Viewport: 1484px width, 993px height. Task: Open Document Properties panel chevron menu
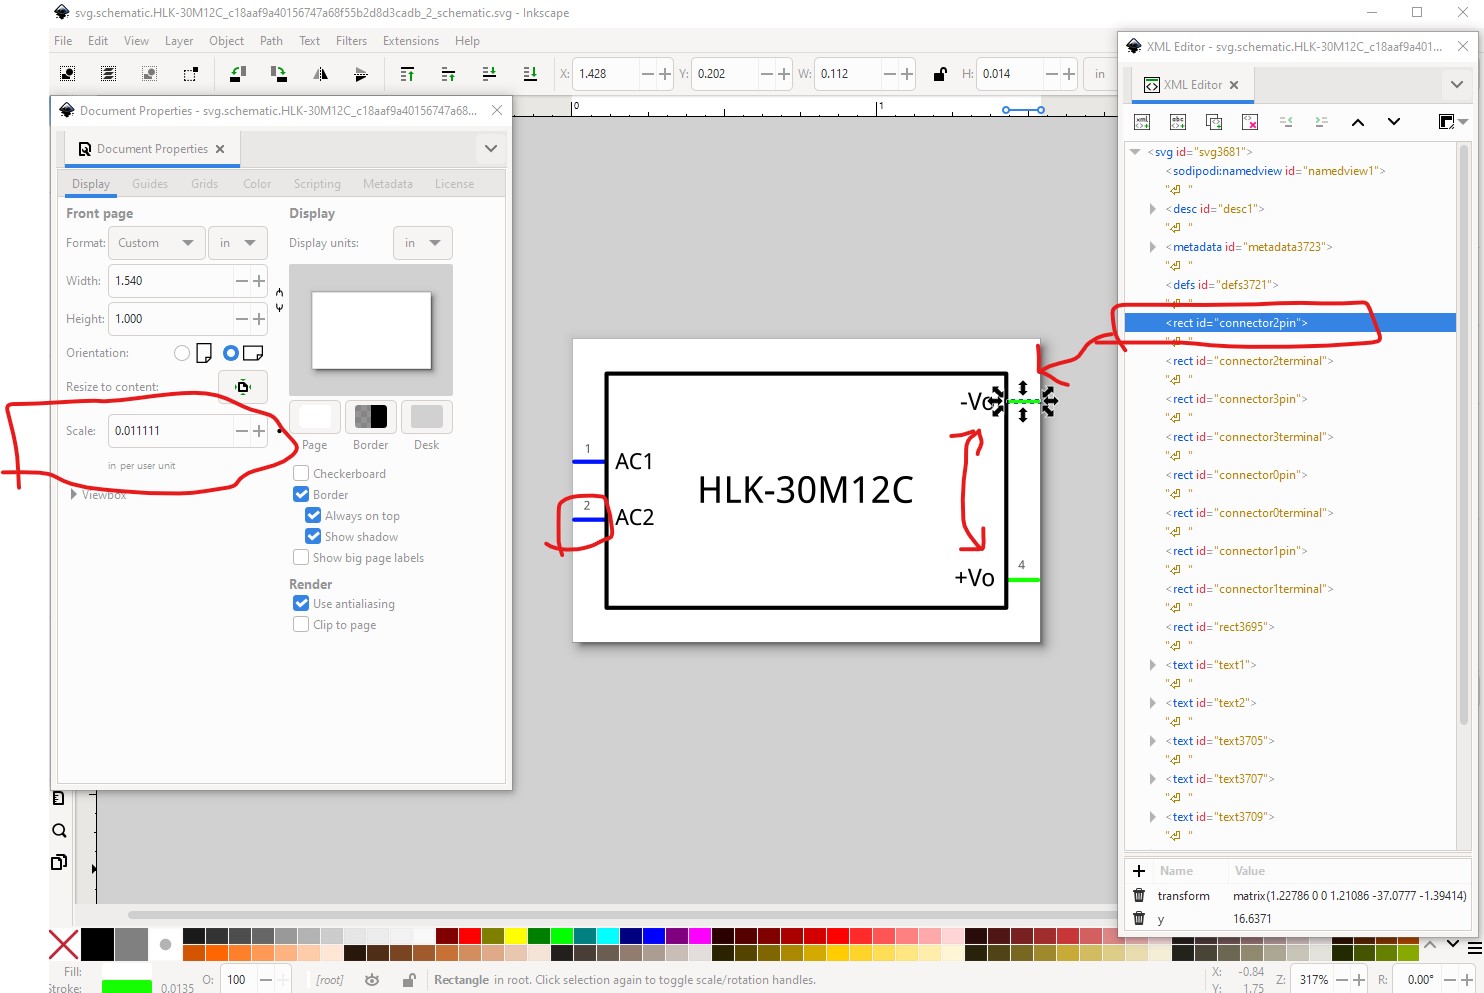pos(491,149)
